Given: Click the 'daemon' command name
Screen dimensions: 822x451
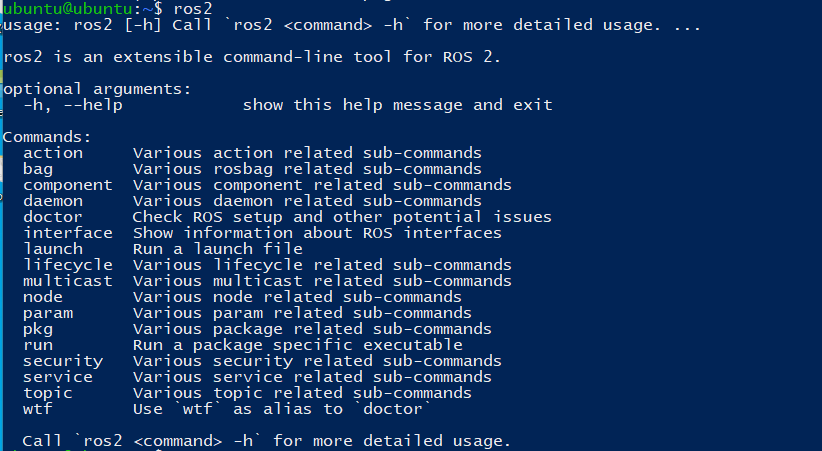Looking at the screenshot, I should (x=52, y=201).
